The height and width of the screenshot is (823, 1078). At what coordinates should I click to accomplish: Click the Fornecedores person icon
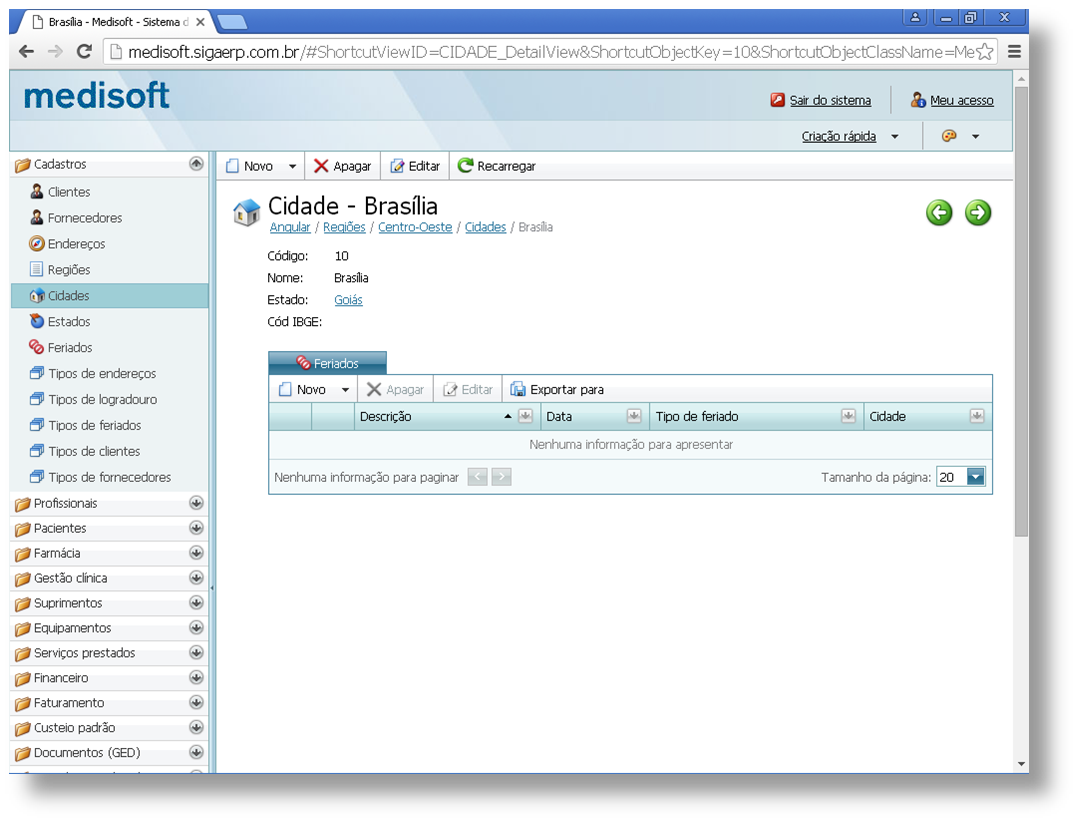click(x=37, y=217)
